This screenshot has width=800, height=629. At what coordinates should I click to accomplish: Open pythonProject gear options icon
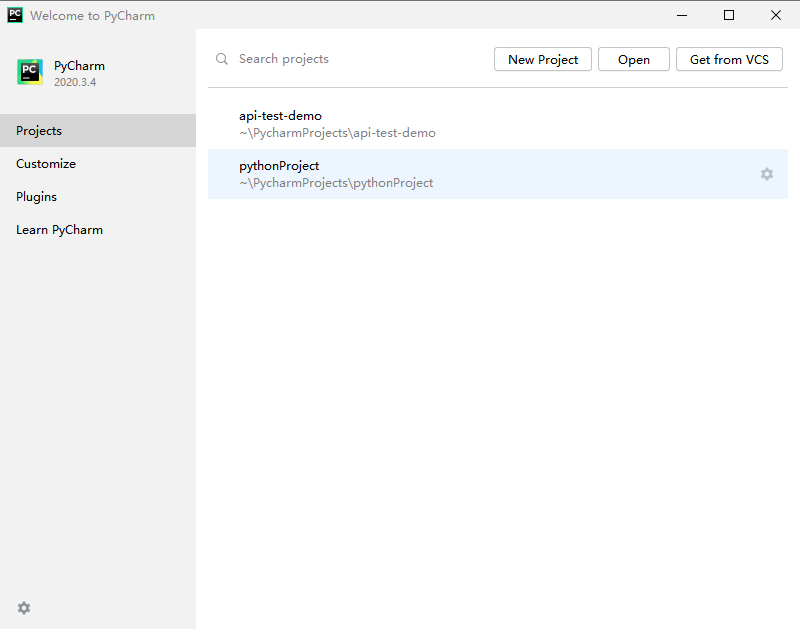click(x=767, y=174)
